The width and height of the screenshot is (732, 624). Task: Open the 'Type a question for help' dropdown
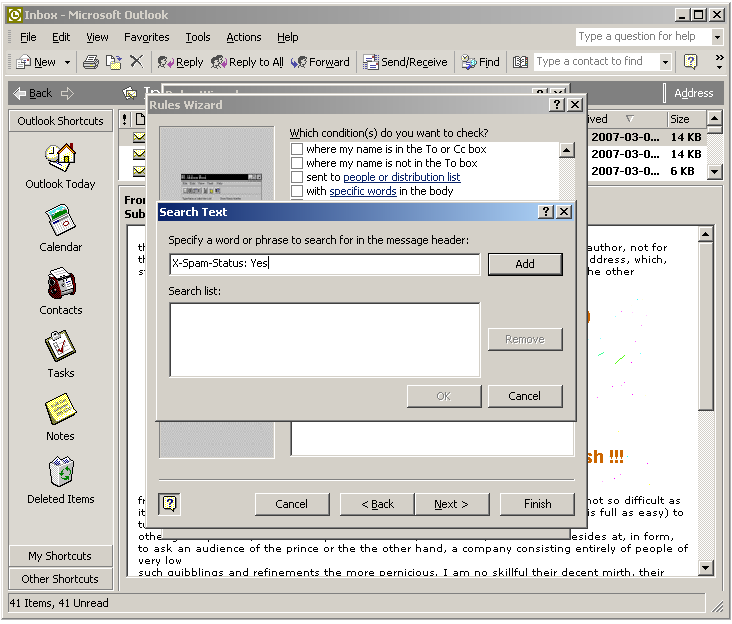[x=717, y=37]
